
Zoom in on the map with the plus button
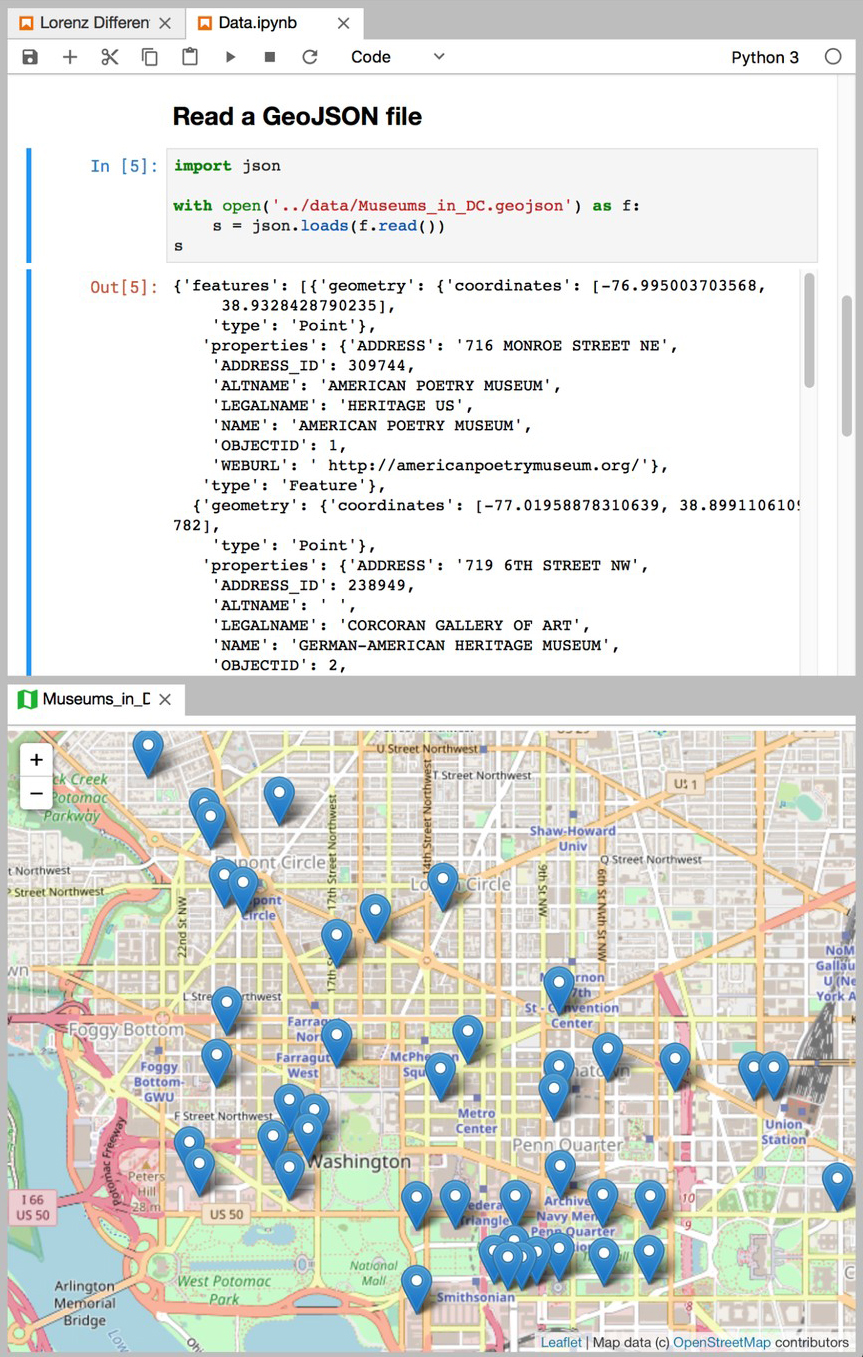pyautogui.click(x=36, y=760)
